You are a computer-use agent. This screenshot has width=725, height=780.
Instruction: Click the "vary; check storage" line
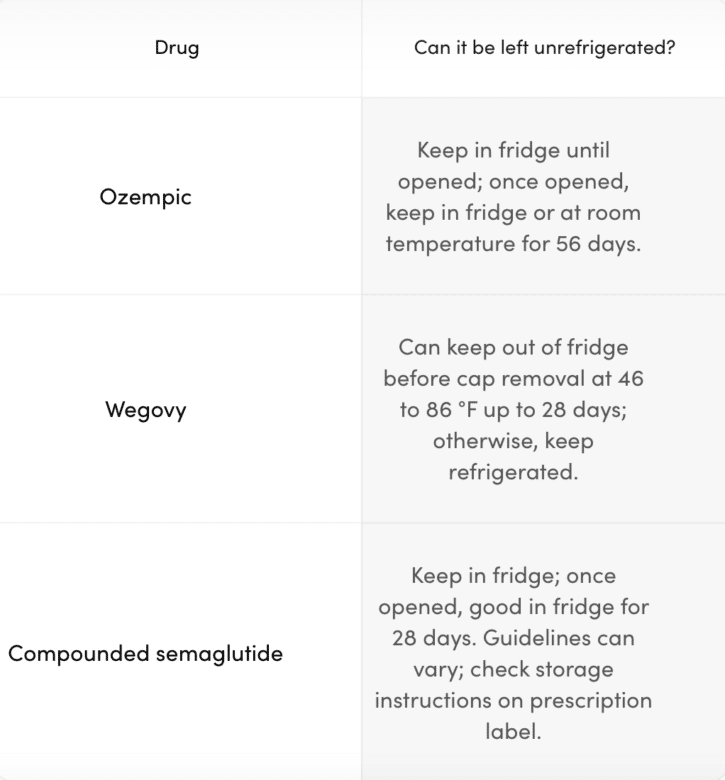click(513, 669)
